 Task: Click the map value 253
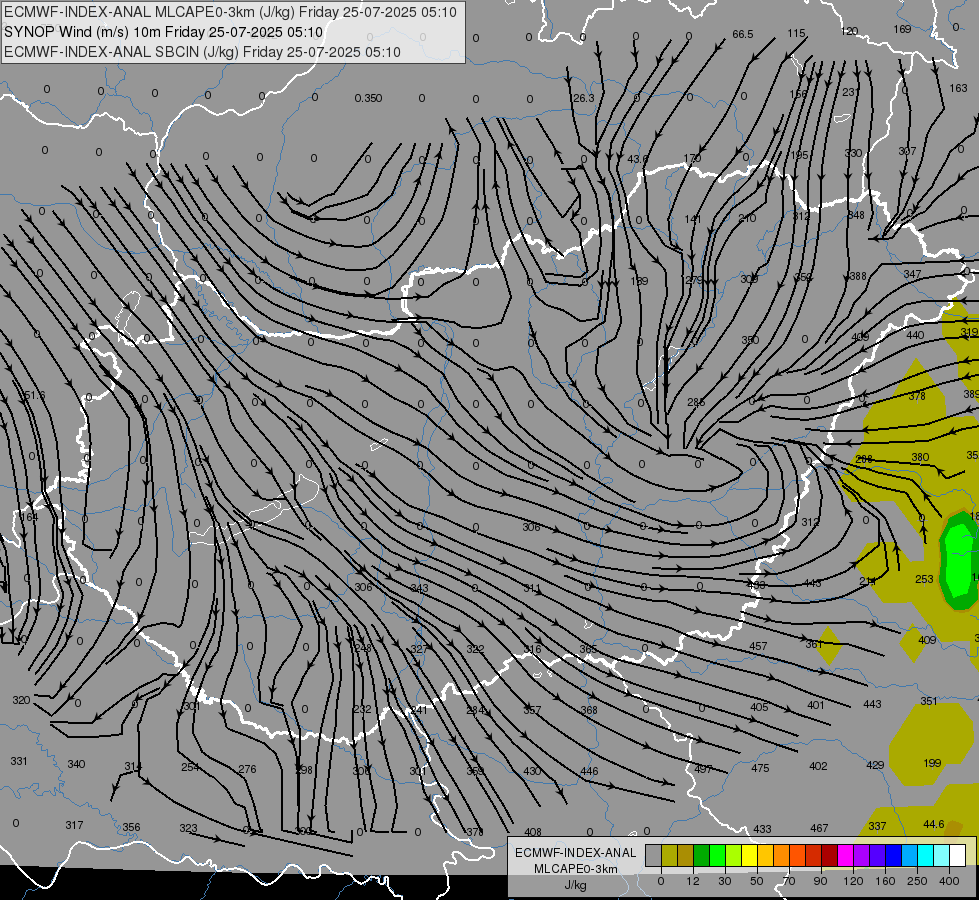pos(924,580)
